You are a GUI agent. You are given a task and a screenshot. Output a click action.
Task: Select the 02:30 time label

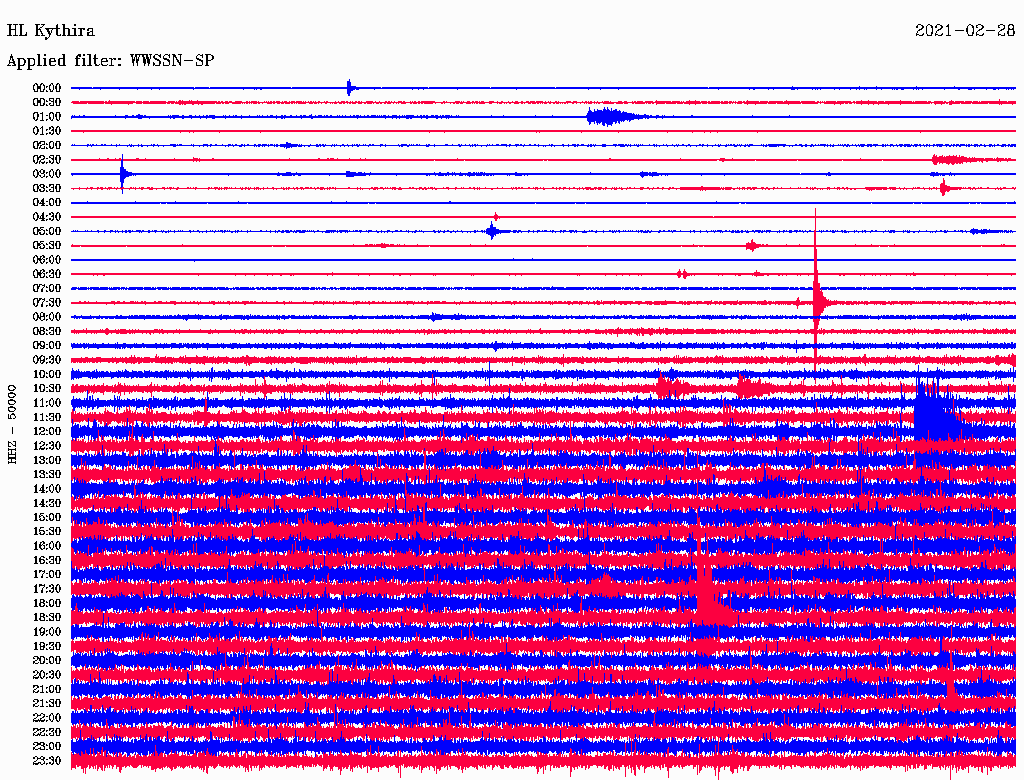click(x=47, y=159)
